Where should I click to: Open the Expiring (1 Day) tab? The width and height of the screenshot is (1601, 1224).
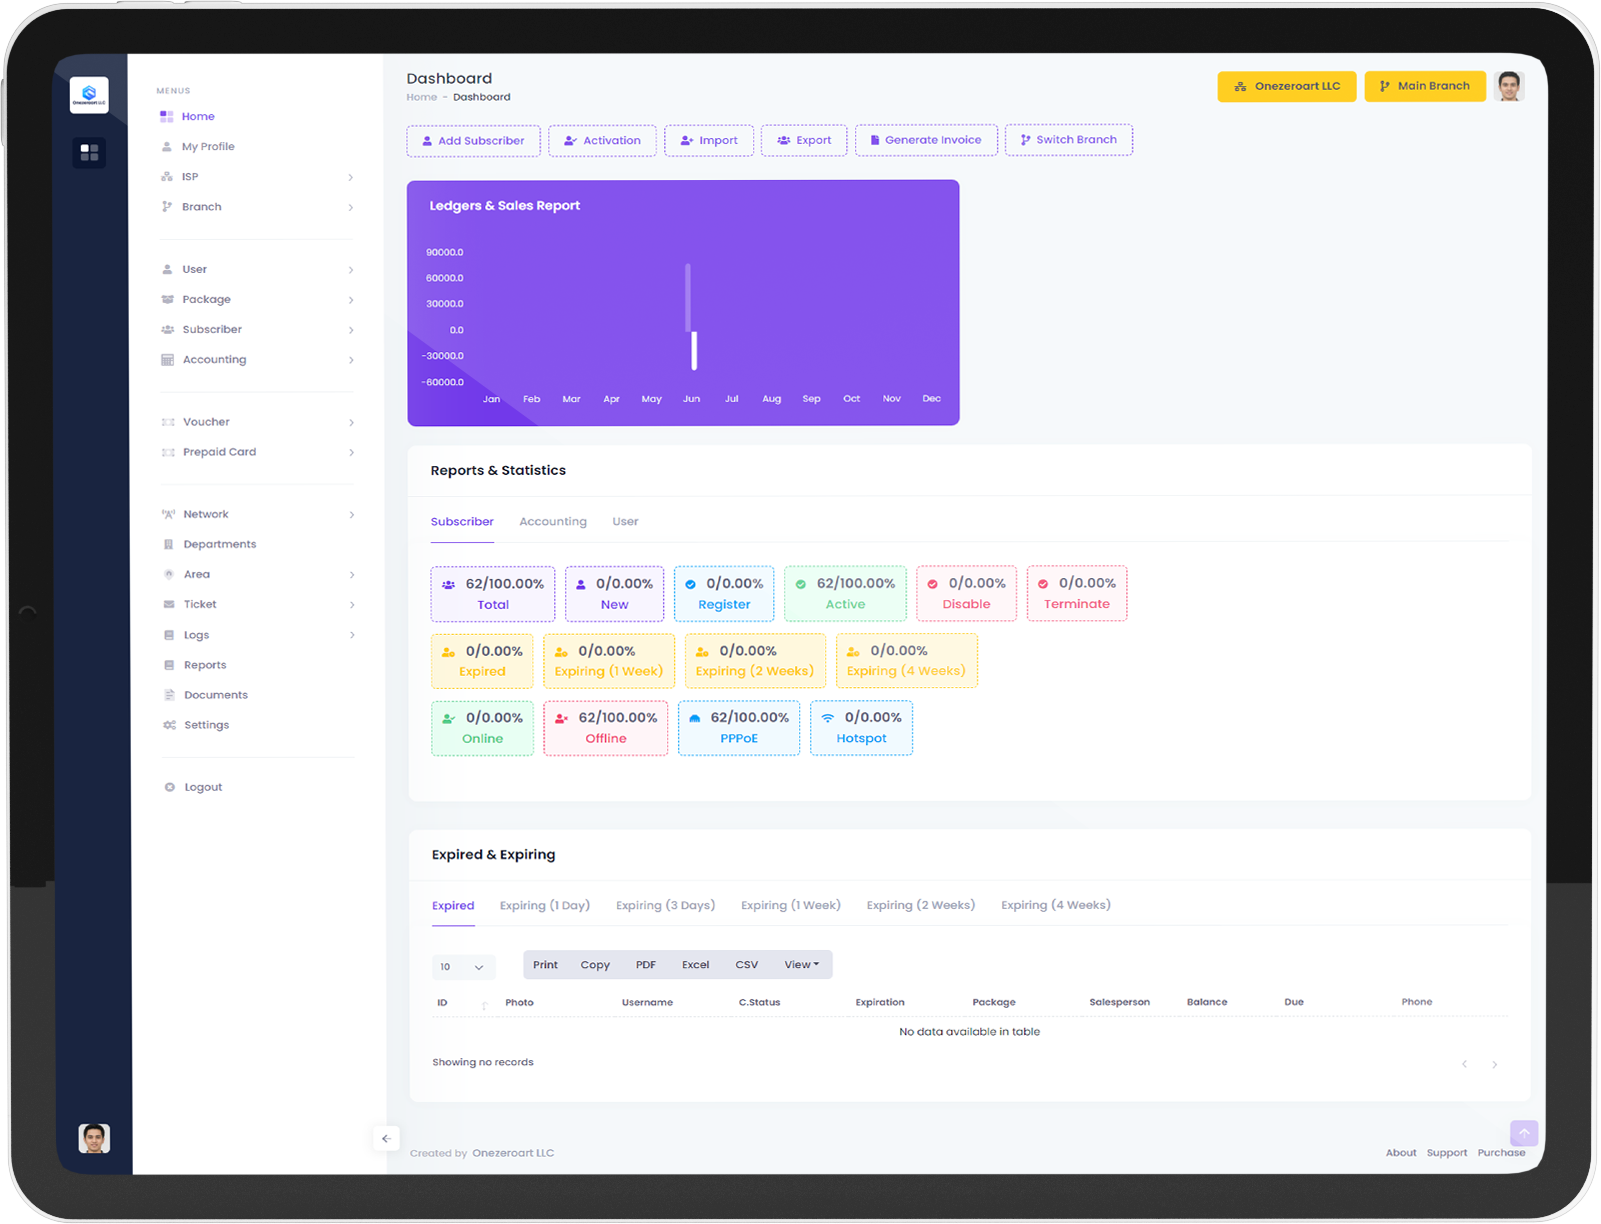click(x=545, y=906)
